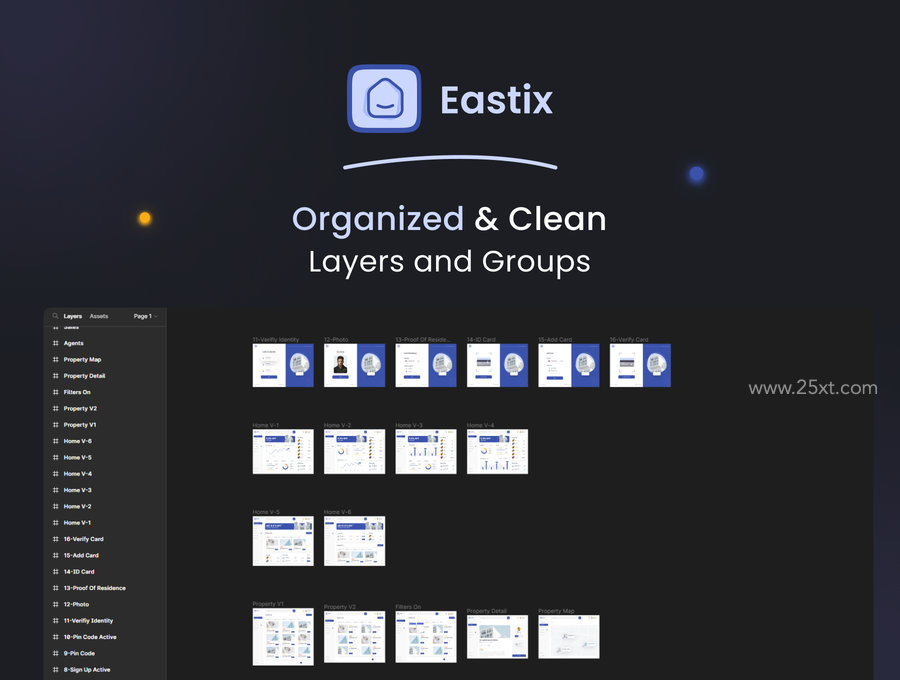Click the frame icon beside 15-Add Card layer
This screenshot has width=900, height=680.
click(x=56, y=555)
